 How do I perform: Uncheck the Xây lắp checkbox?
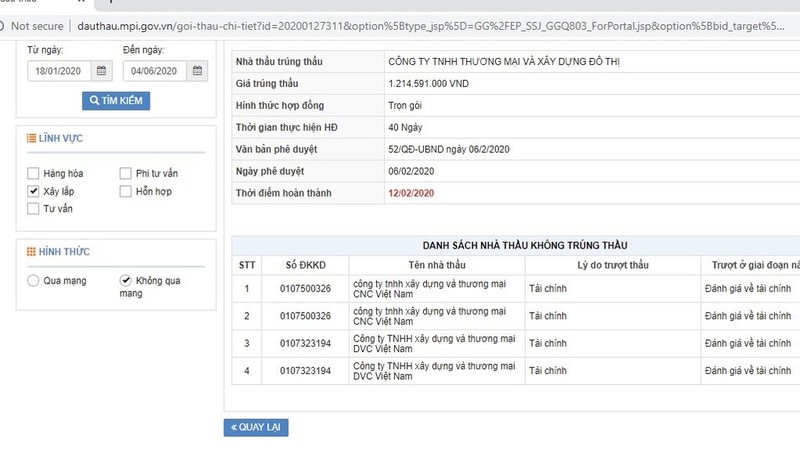tap(33, 191)
